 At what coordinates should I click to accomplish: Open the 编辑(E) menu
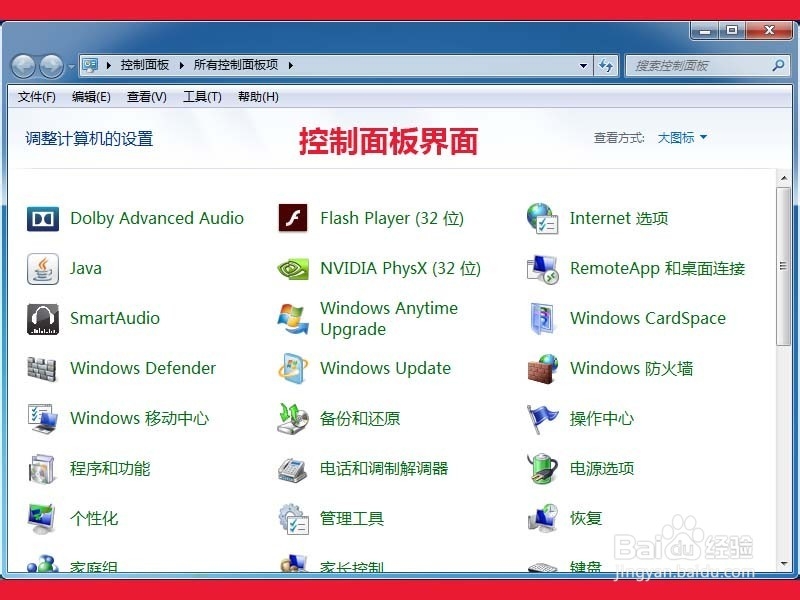click(x=91, y=96)
